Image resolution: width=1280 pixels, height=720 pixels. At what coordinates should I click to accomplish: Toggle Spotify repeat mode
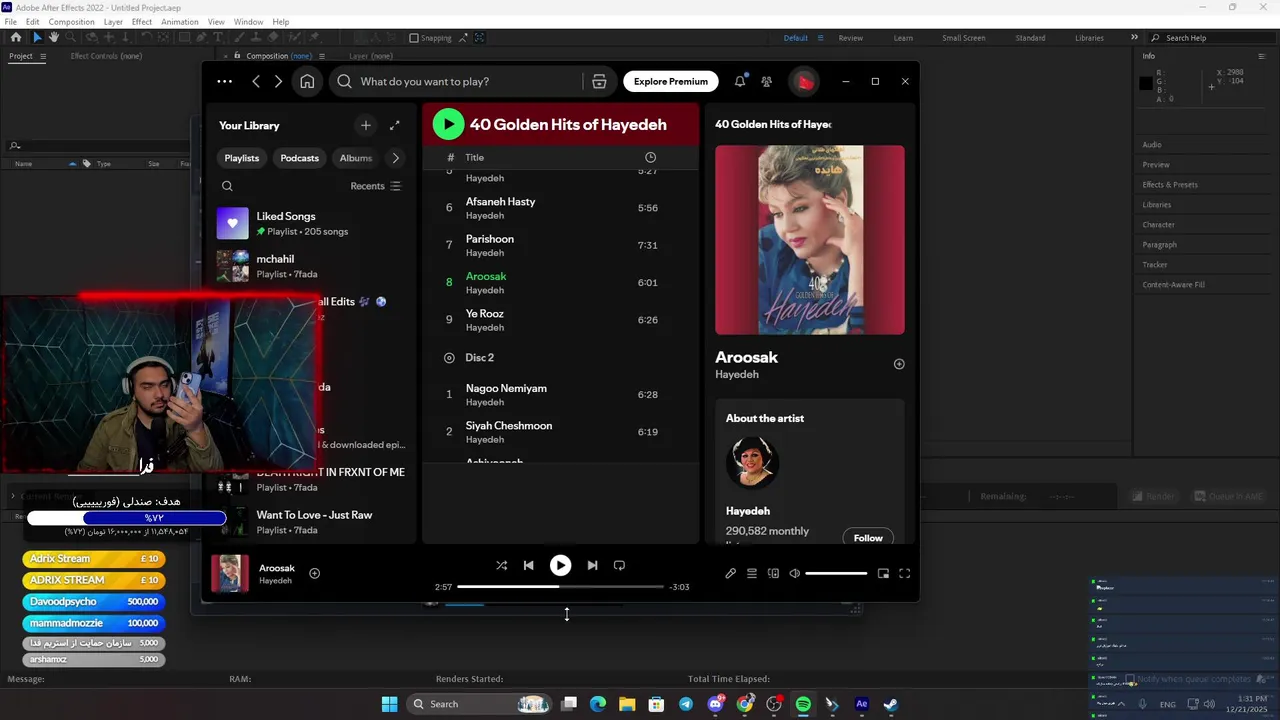click(619, 565)
